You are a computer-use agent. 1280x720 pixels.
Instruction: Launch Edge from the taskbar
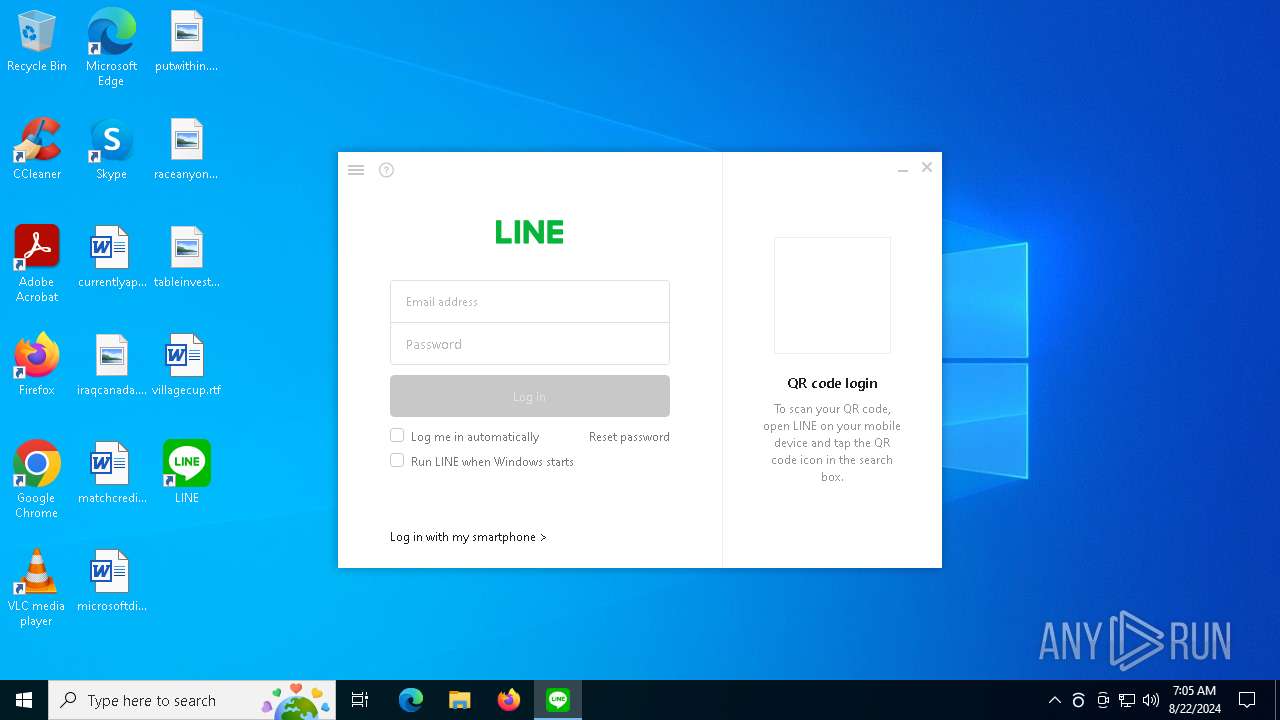tap(411, 700)
